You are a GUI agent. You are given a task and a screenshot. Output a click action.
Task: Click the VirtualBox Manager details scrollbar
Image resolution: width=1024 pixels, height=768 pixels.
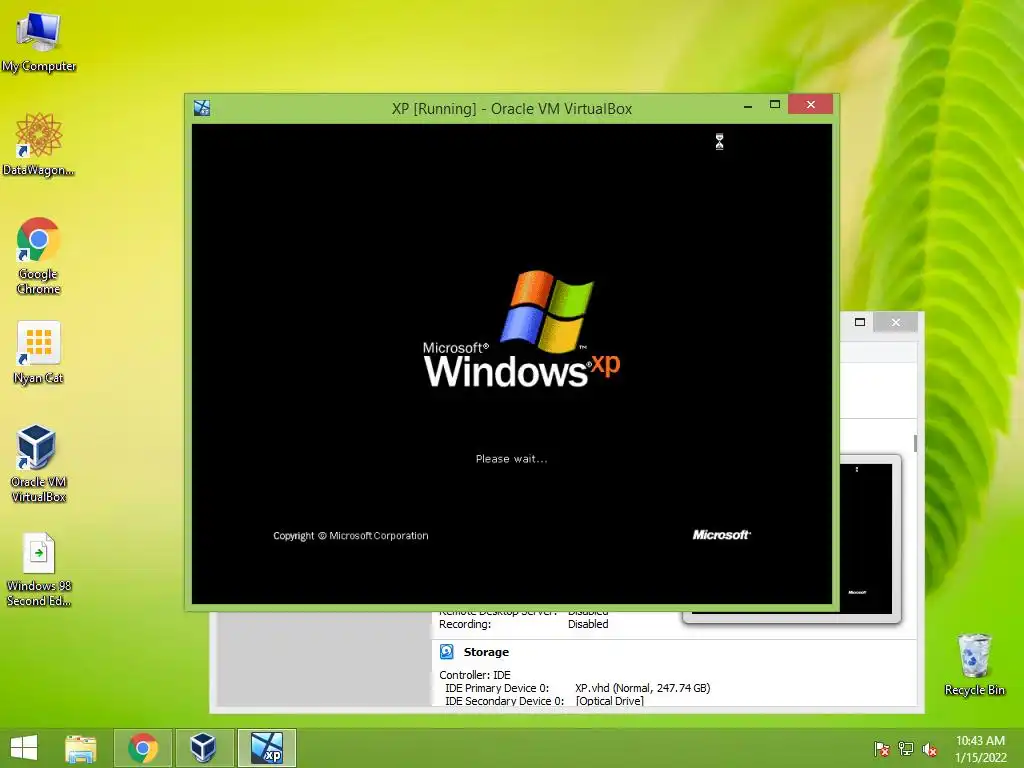click(915, 443)
